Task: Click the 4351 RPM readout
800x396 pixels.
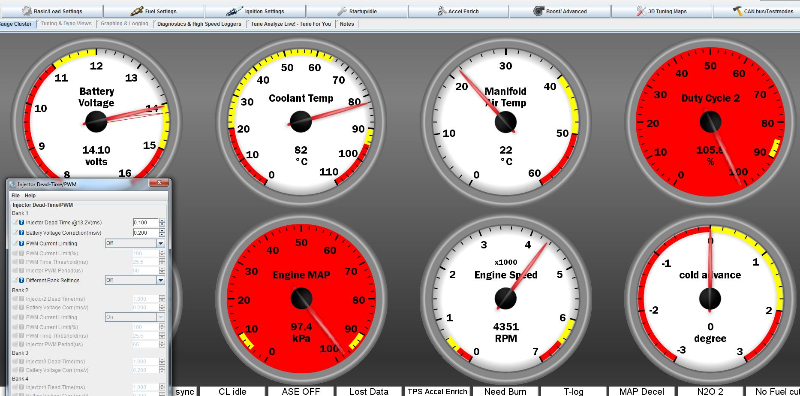Action: tap(506, 332)
